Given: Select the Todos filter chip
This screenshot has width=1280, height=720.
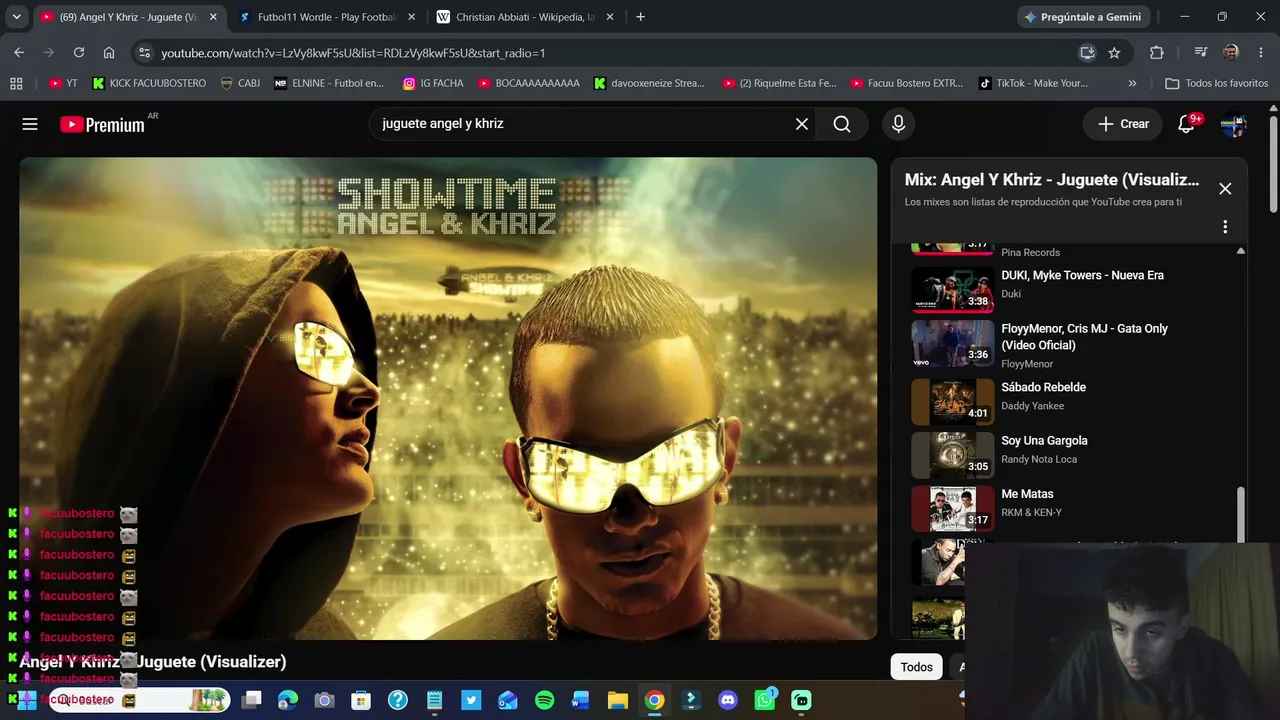Looking at the screenshot, I should coord(917,667).
